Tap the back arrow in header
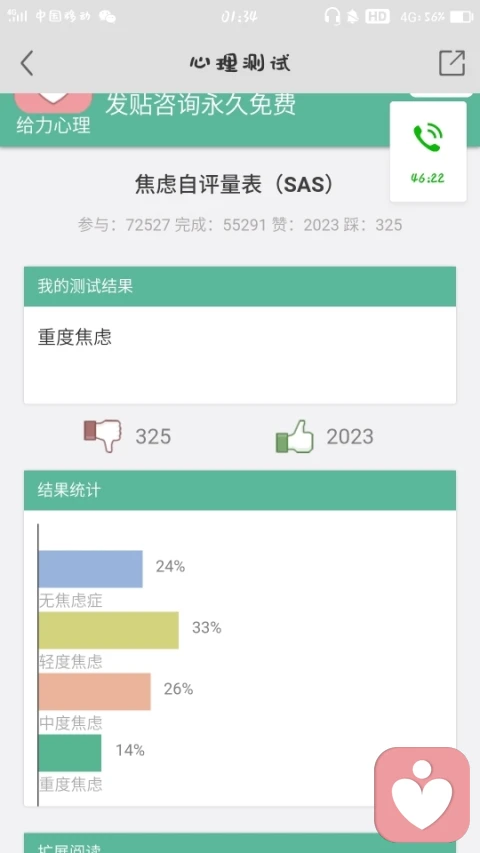 (27, 63)
